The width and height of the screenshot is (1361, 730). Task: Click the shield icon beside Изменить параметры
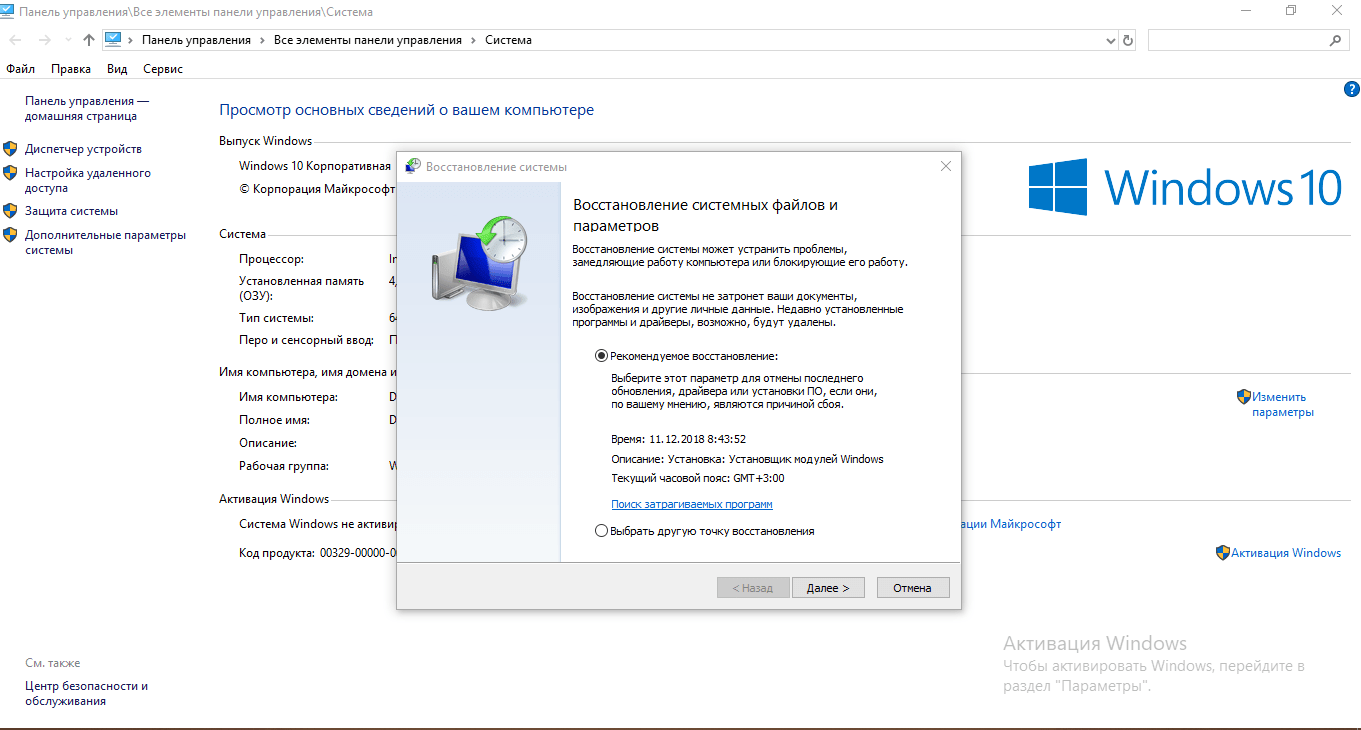coord(1244,397)
